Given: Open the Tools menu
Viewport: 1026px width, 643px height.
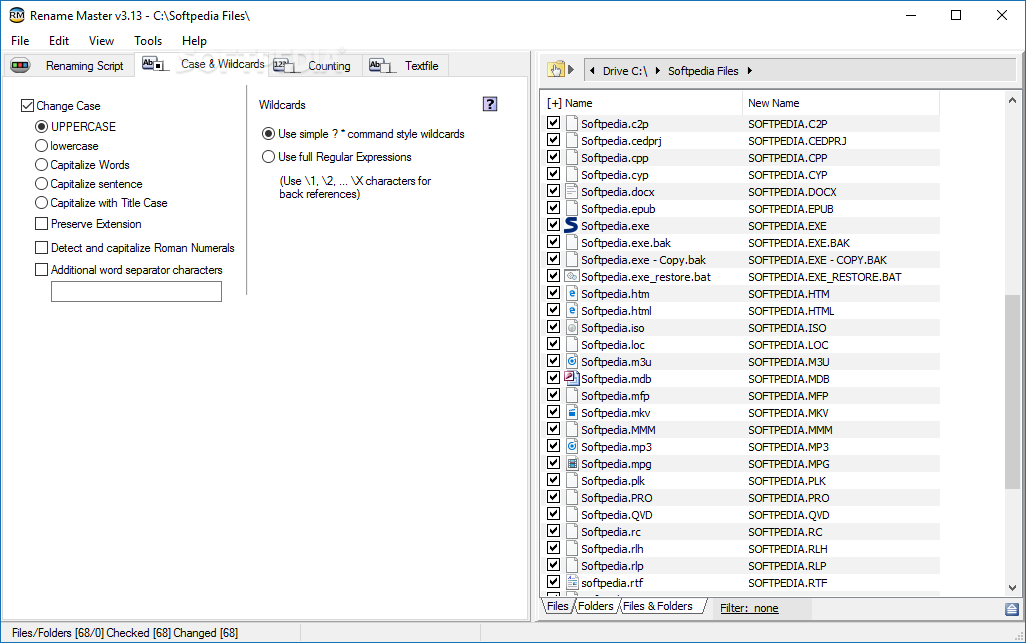Looking at the screenshot, I should tap(148, 41).
